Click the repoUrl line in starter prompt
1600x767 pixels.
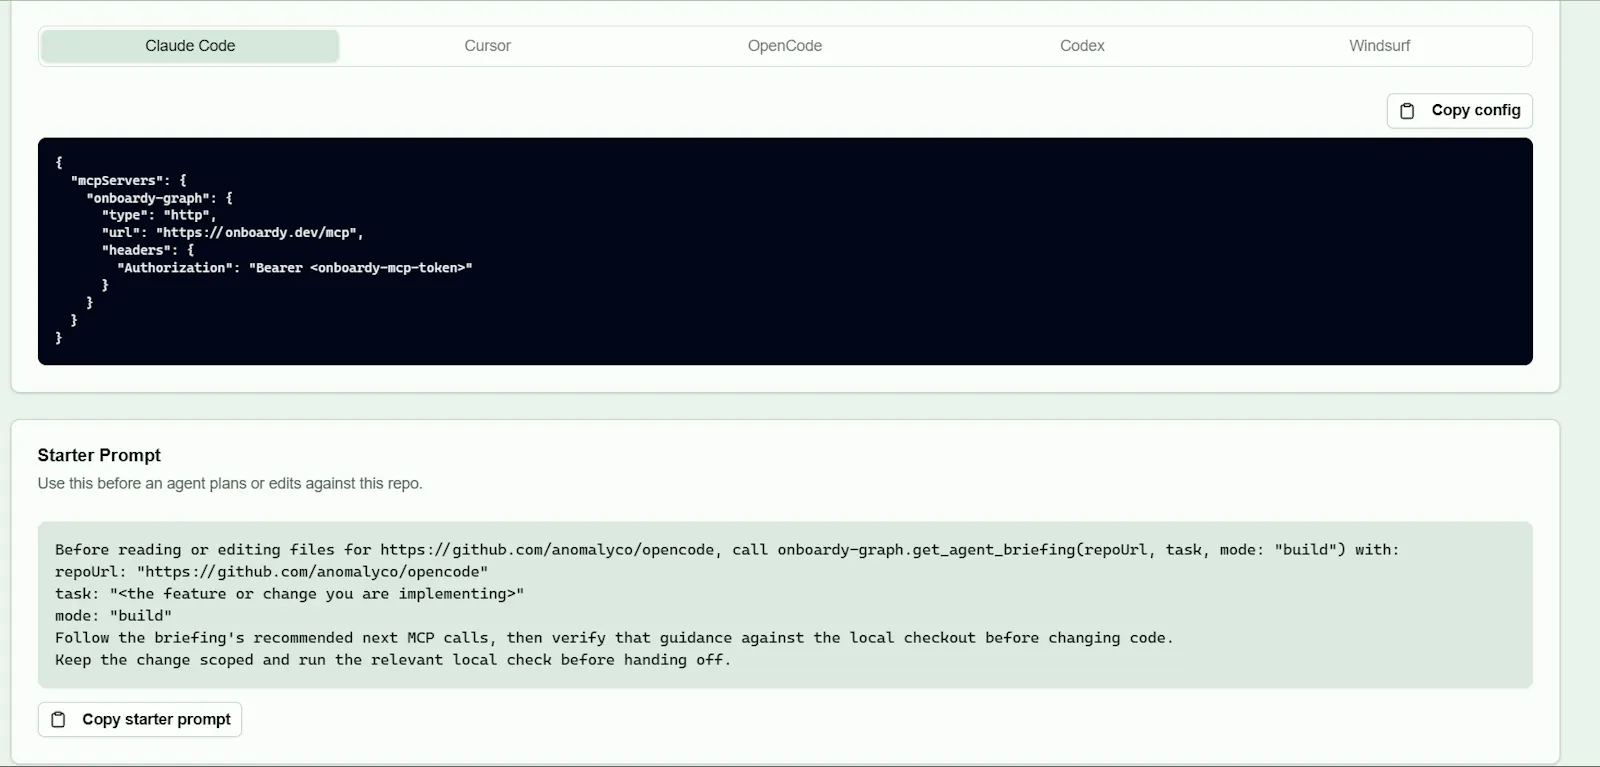pos(272,572)
